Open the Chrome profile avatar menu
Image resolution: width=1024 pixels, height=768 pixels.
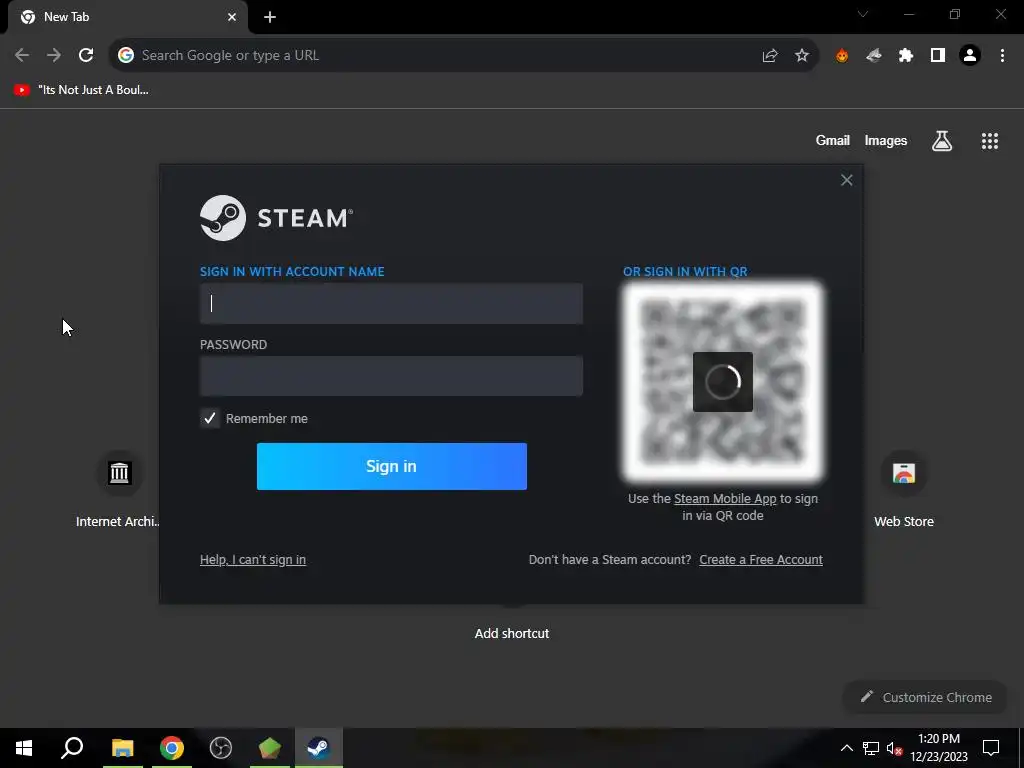(970, 56)
